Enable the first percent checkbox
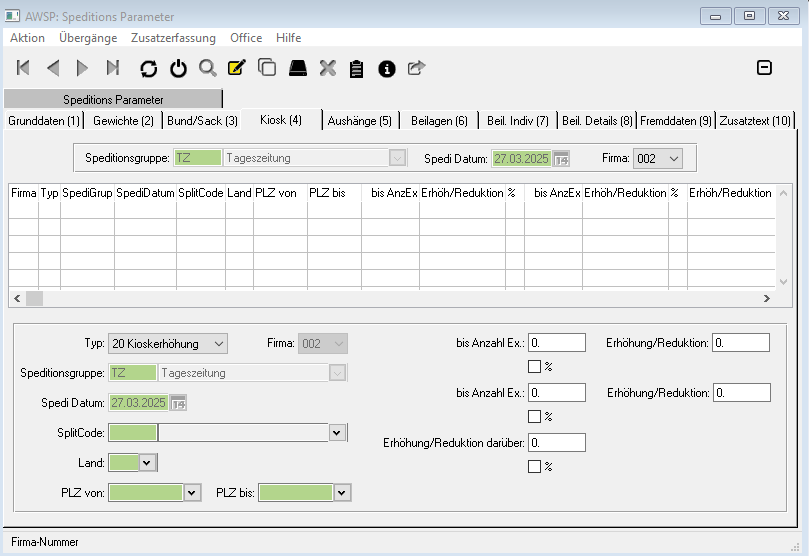809x556 pixels. [x=534, y=366]
